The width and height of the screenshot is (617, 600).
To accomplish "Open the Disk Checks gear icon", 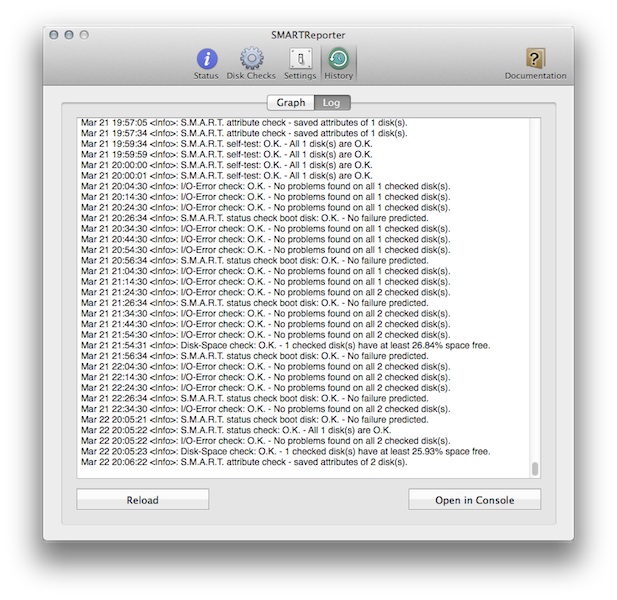I will pos(251,60).
